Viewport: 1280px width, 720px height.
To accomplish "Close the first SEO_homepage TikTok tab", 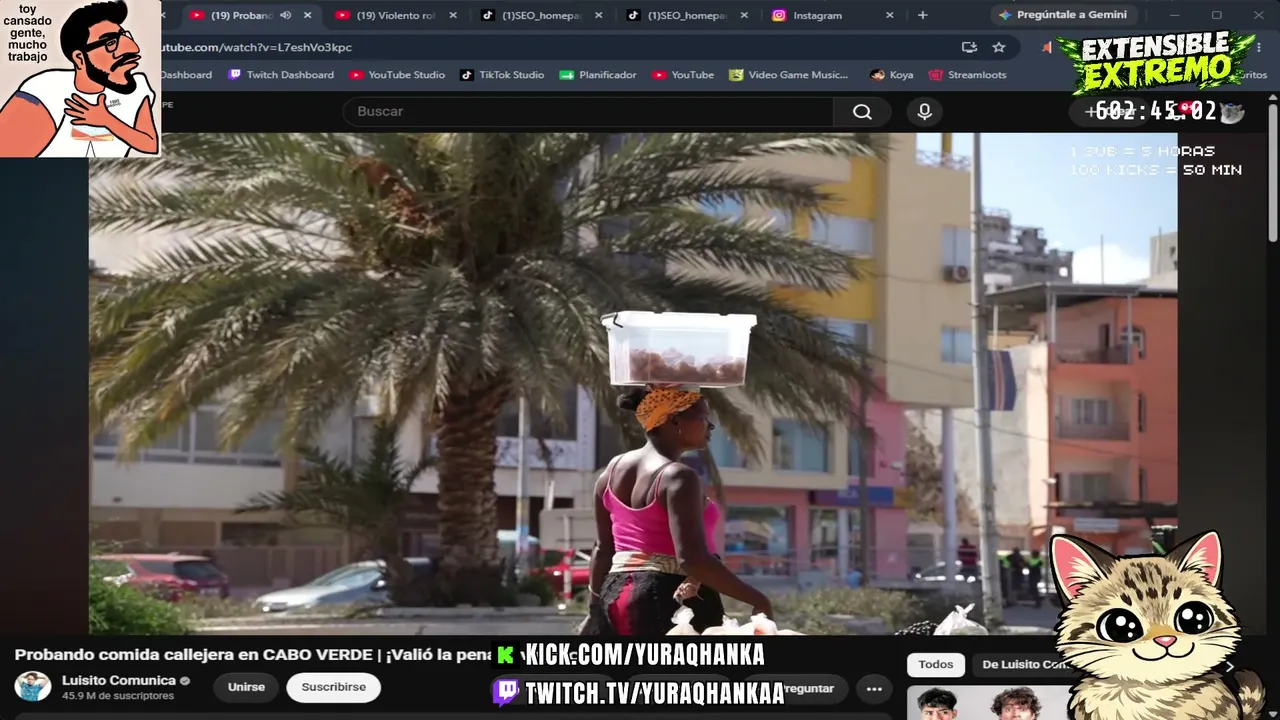I will click(599, 15).
